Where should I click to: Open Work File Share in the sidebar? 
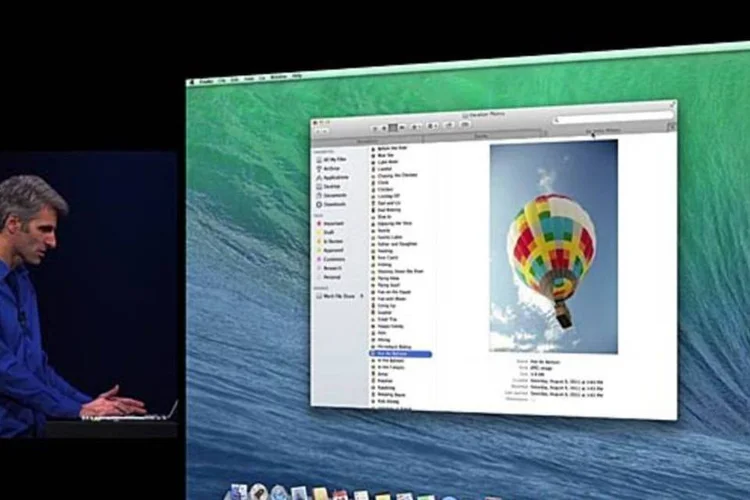pyautogui.click(x=336, y=296)
